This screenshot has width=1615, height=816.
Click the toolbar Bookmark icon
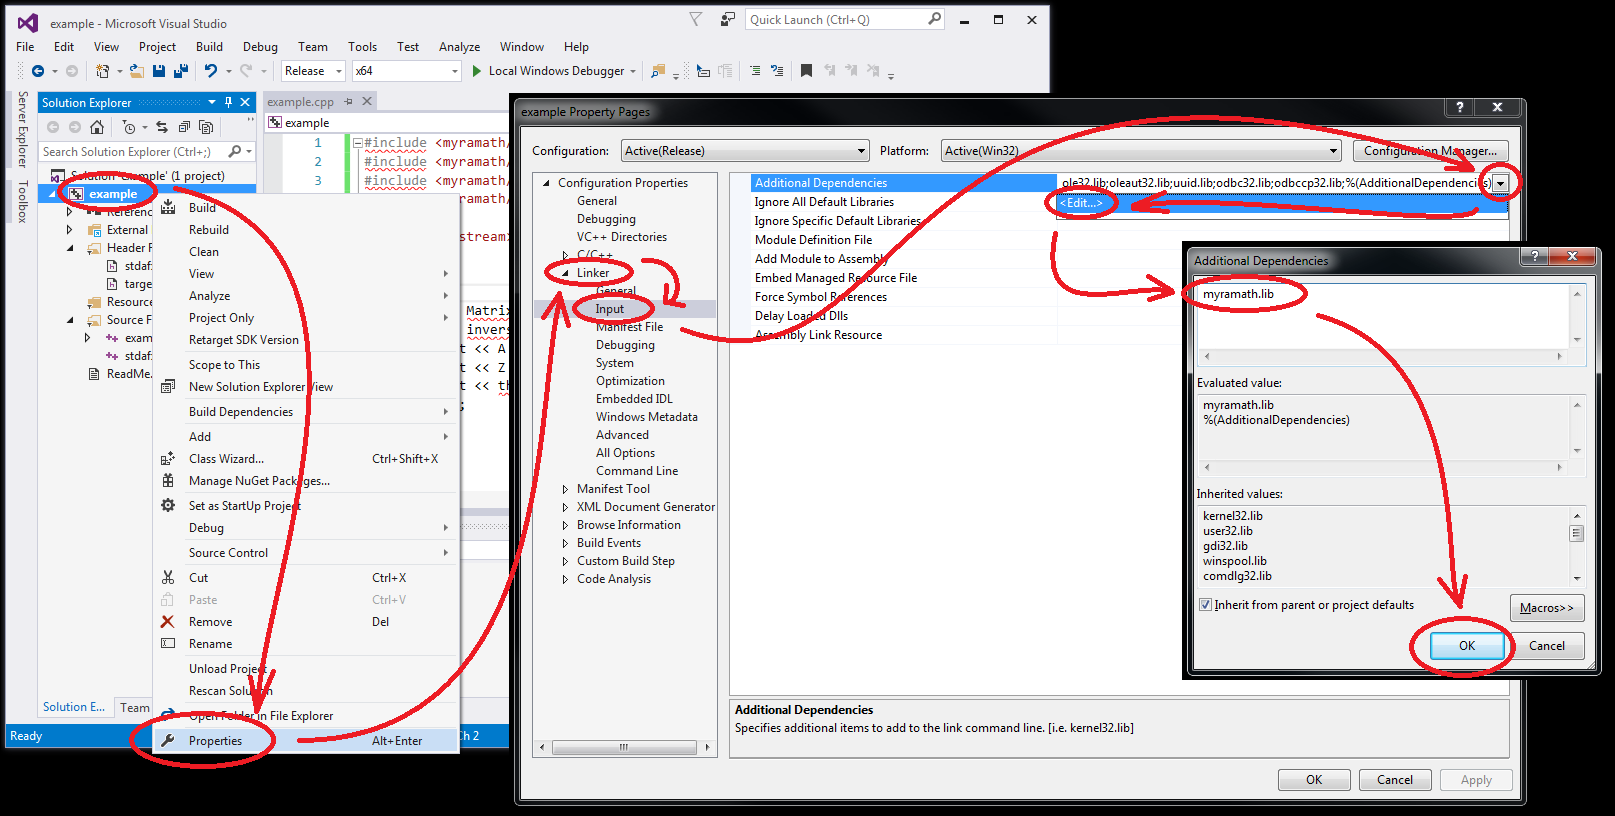click(806, 71)
